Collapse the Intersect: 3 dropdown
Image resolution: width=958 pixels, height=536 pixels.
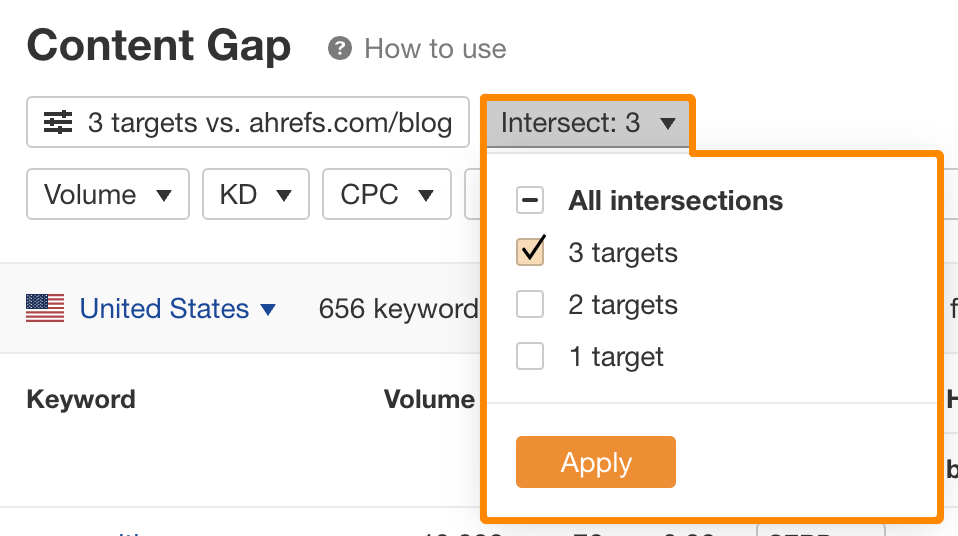(588, 123)
